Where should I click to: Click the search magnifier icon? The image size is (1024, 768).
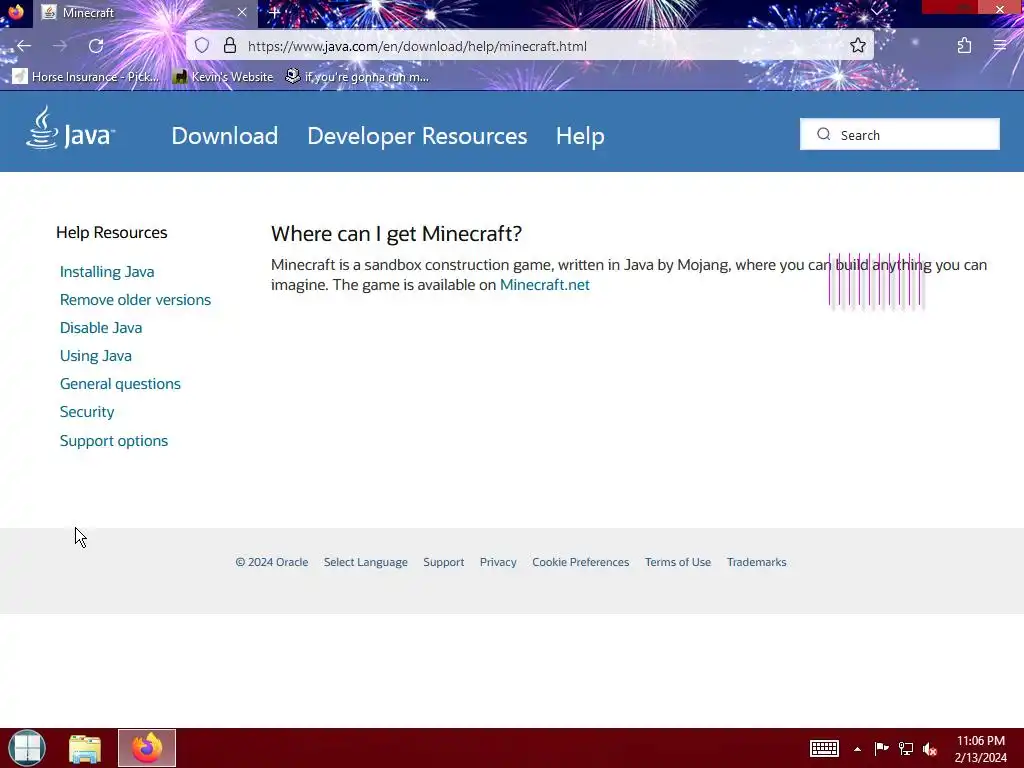(x=824, y=134)
